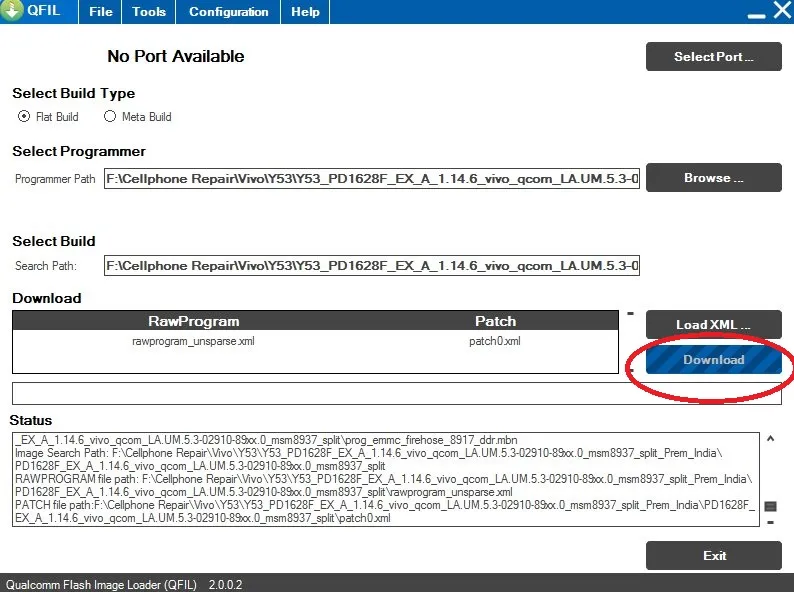The image size is (794, 592).
Task: Open the Help menu
Action: click(305, 12)
